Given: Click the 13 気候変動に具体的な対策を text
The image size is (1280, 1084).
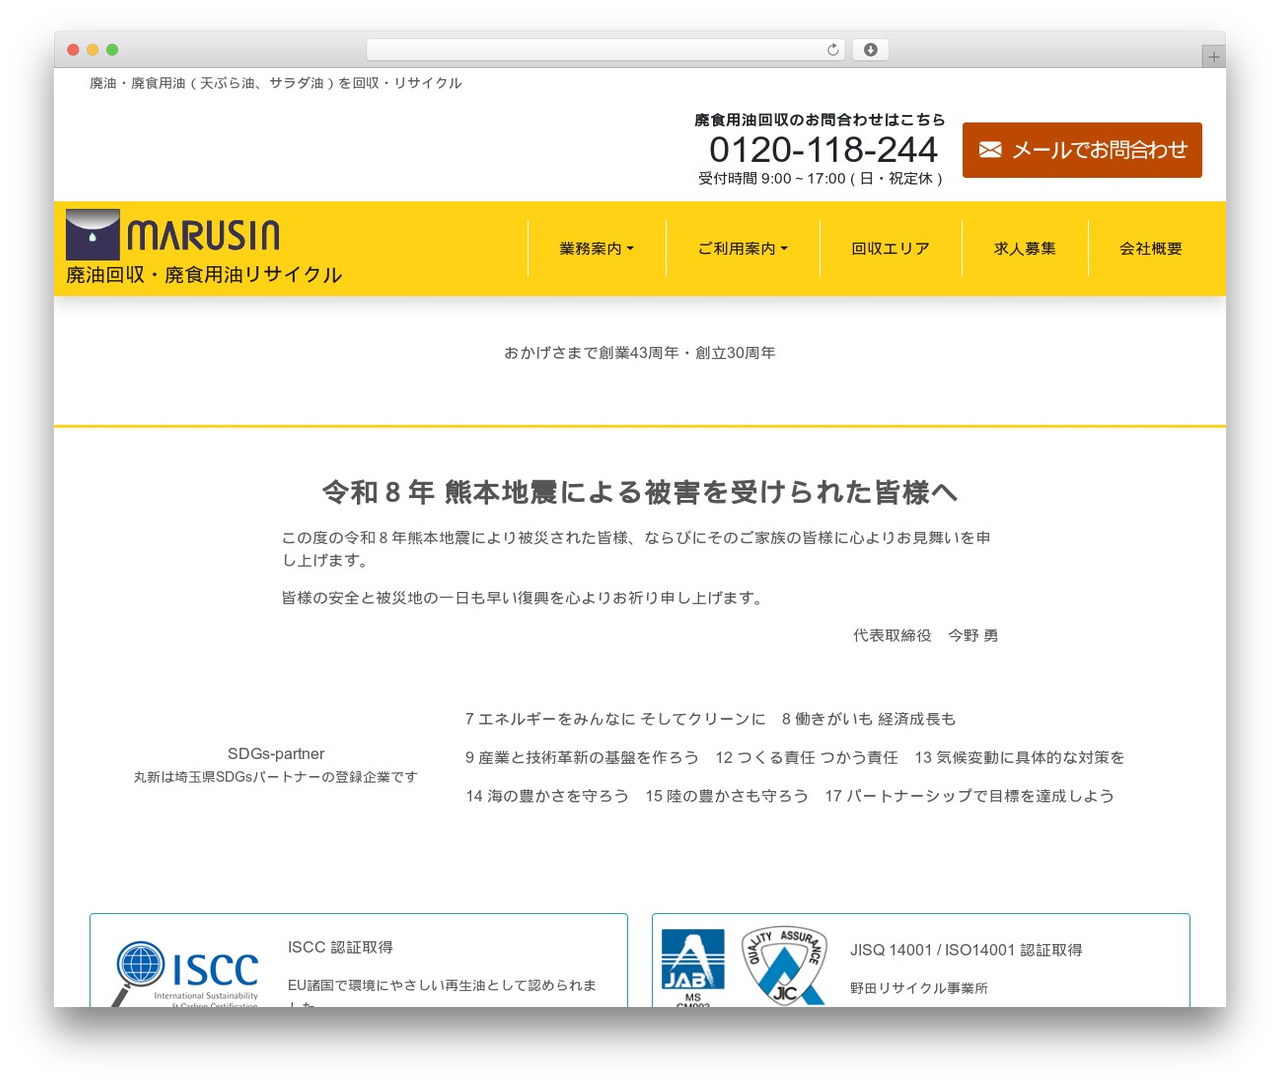Looking at the screenshot, I should click(1020, 758).
